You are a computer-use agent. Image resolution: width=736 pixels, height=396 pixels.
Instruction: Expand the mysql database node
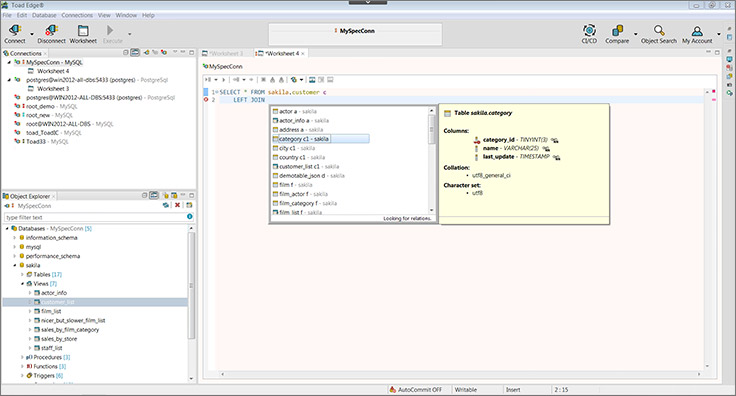(15, 247)
